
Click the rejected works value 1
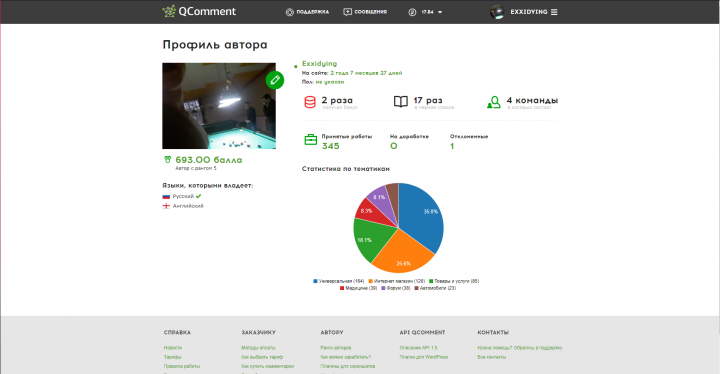(x=452, y=146)
